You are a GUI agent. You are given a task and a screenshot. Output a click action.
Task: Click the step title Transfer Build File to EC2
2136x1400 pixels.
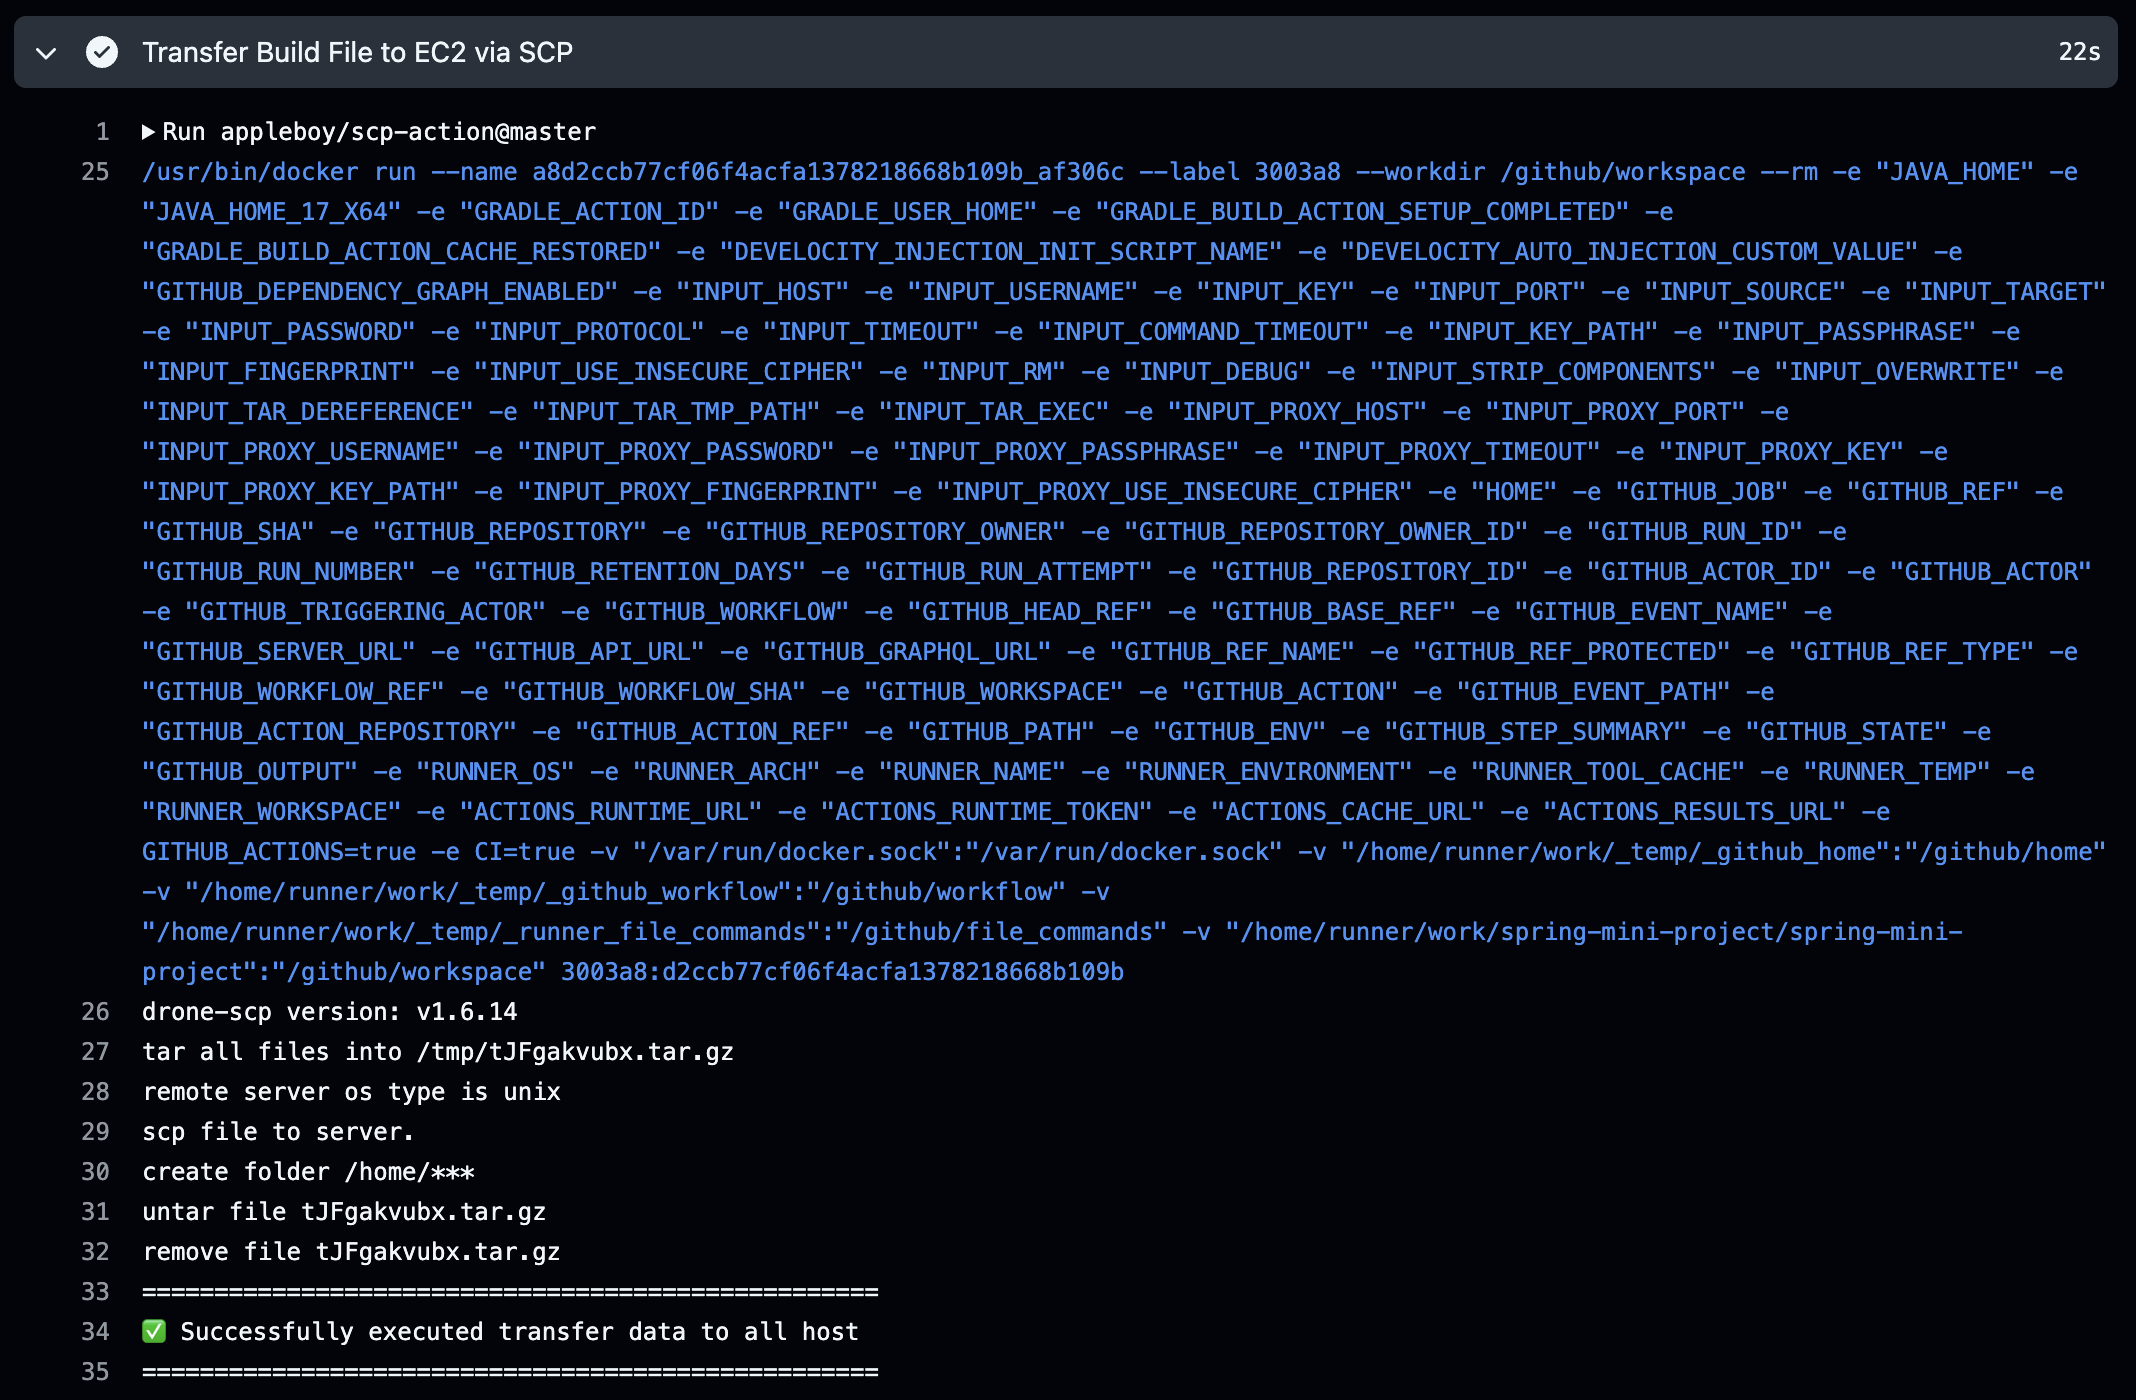coord(357,52)
